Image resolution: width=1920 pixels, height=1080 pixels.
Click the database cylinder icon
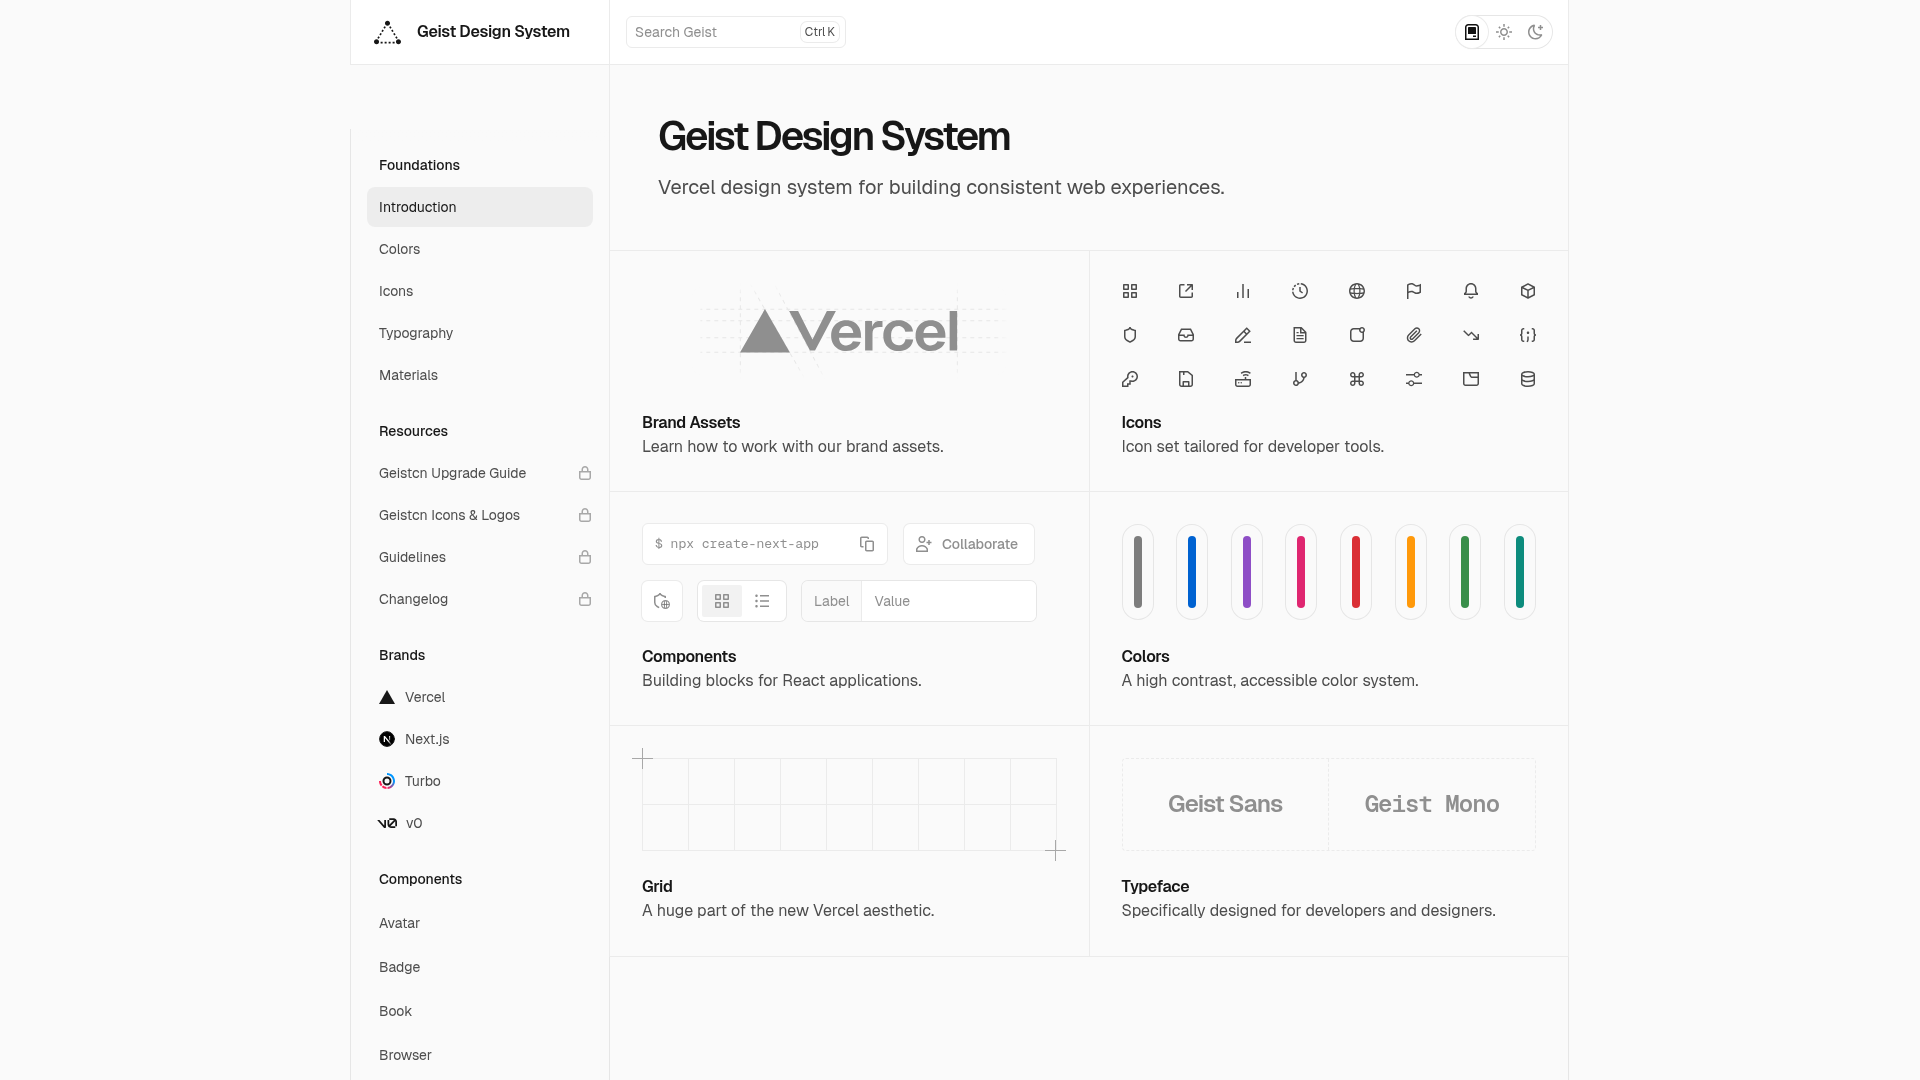click(x=1528, y=379)
